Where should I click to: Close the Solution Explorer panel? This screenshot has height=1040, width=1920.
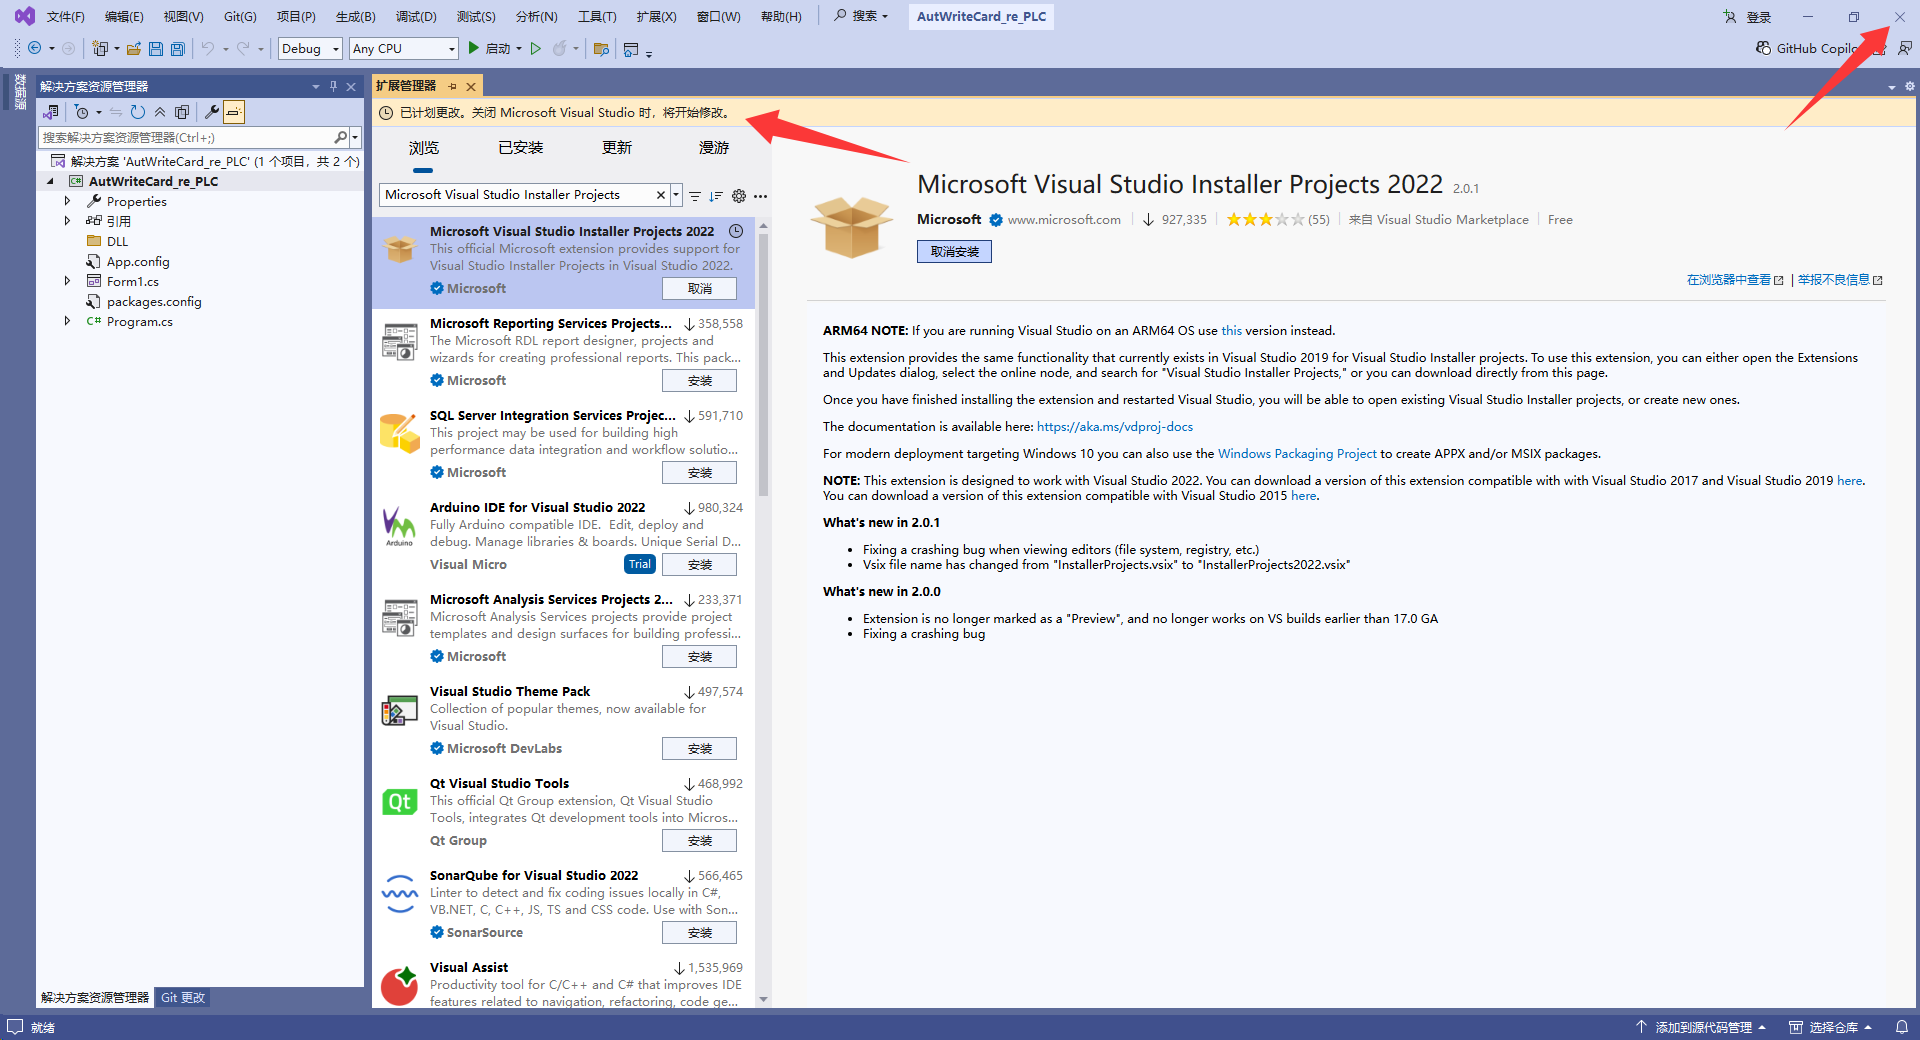(351, 86)
